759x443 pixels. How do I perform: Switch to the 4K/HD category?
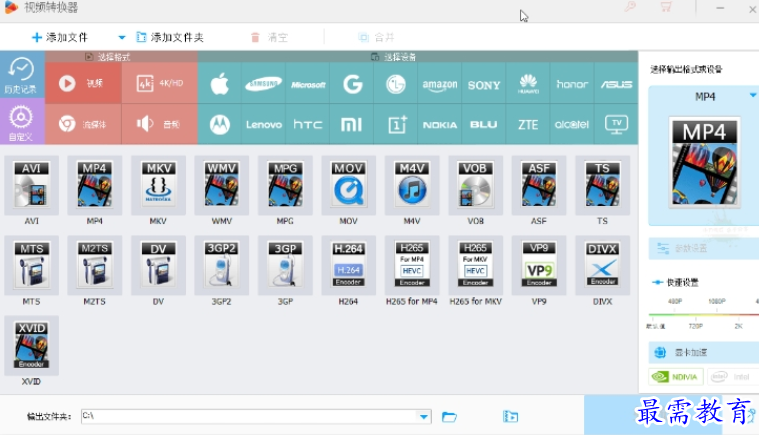pyautogui.click(x=160, y=83)
